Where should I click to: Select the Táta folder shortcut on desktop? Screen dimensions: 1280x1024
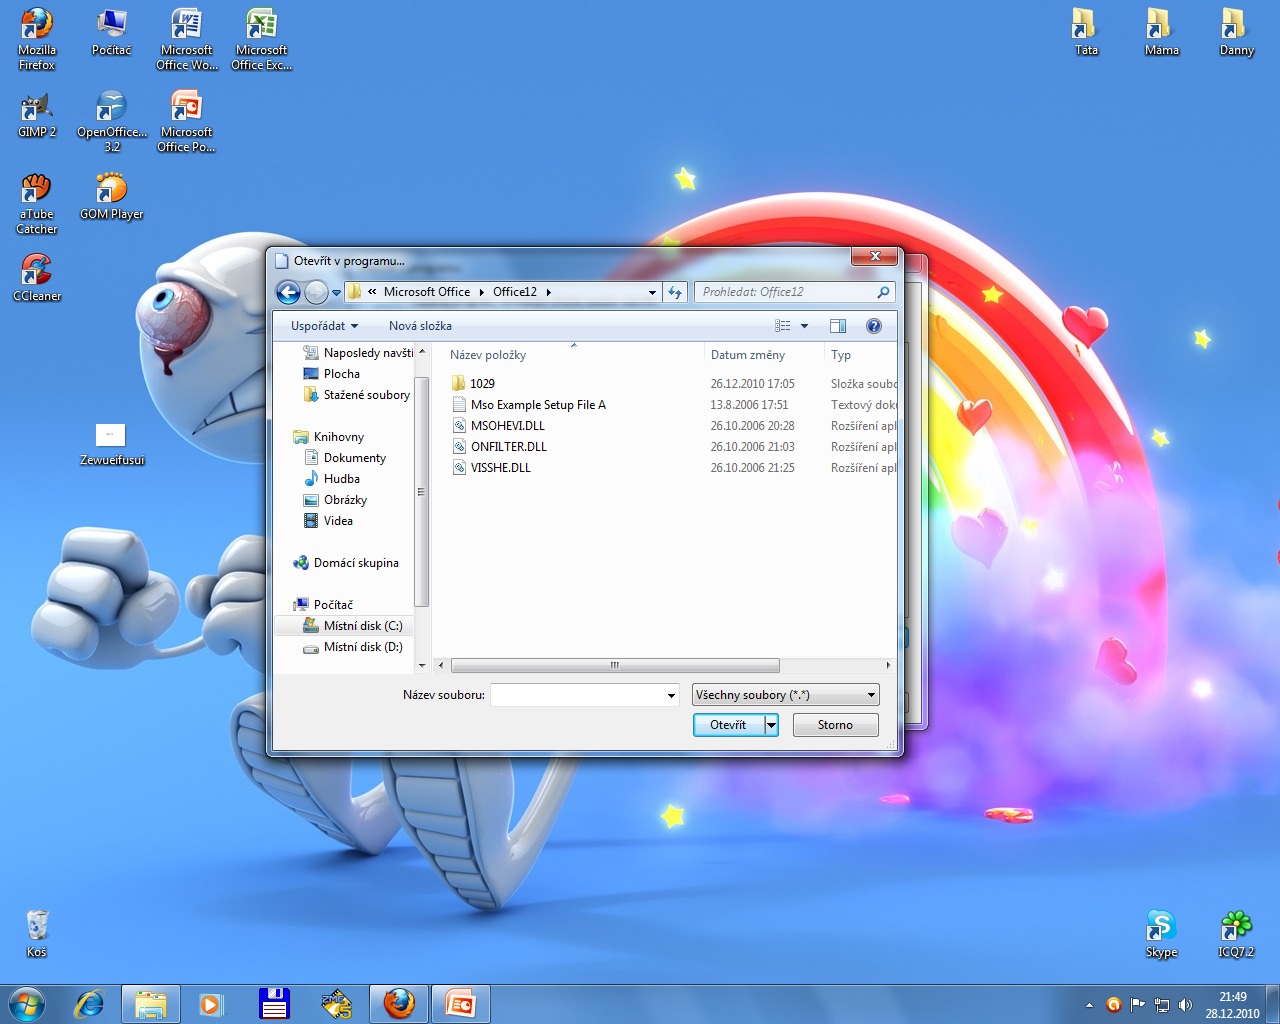click(x=1086, y=32)
